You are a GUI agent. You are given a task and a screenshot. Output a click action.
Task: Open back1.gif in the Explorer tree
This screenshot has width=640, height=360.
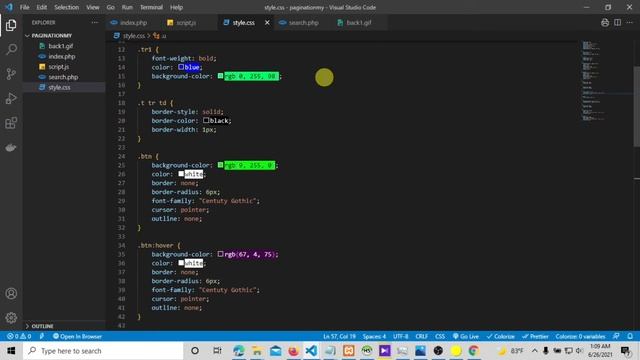click(61, 46)
